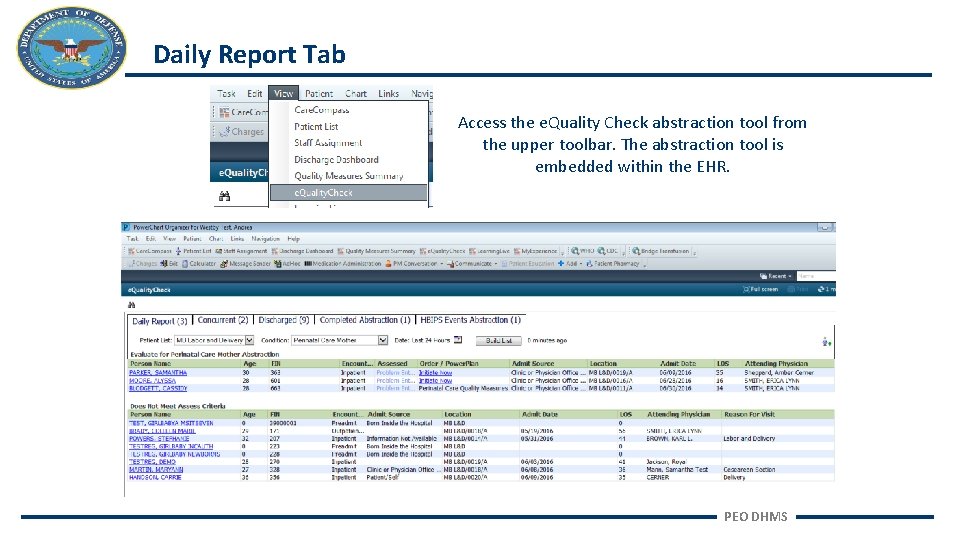Select HEIPS Events Abstraction (1) tab
960x540 pixels.
(x=470, y=320)
